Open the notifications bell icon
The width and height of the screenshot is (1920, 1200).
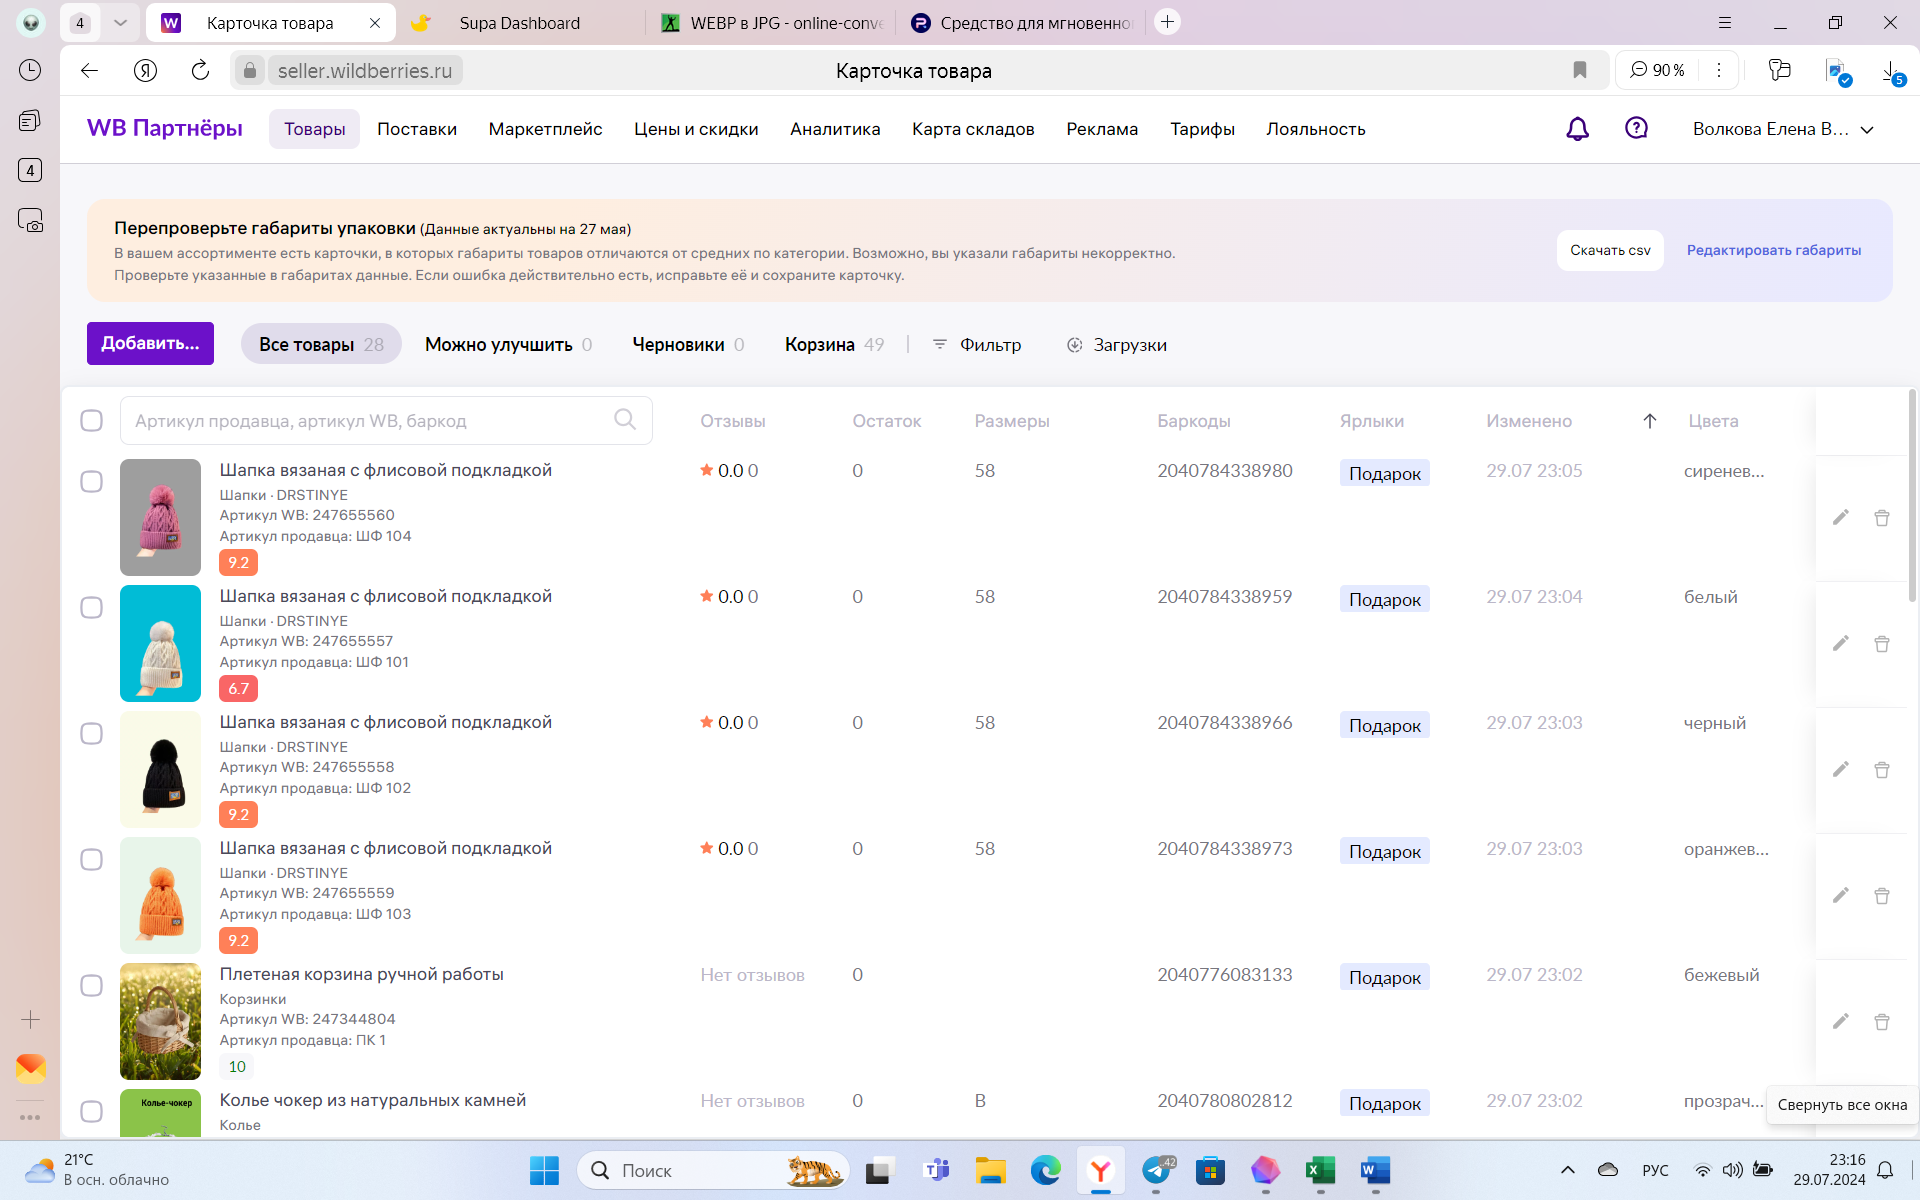click(1577, 129)
